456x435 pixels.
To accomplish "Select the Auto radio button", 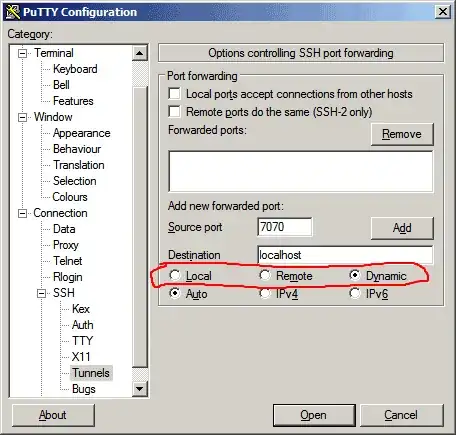I will (174, 294).
